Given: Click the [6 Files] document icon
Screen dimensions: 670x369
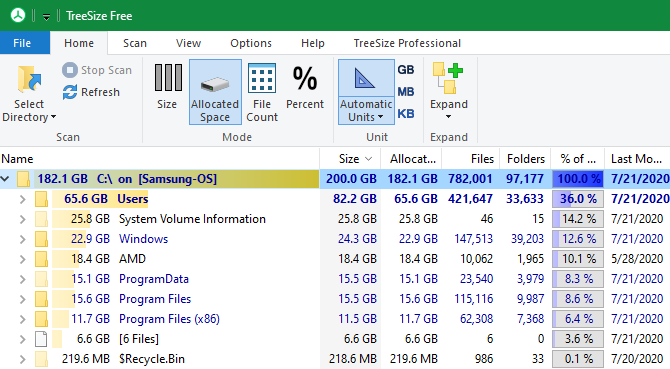Looking at the screenshot, I should (x=41, y=339).
